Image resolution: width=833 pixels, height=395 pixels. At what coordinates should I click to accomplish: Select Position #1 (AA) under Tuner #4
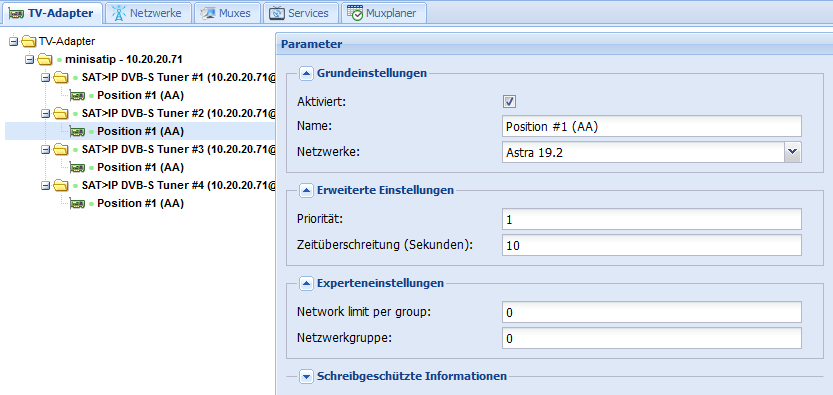pyautogui.click(x=141, y=204)
